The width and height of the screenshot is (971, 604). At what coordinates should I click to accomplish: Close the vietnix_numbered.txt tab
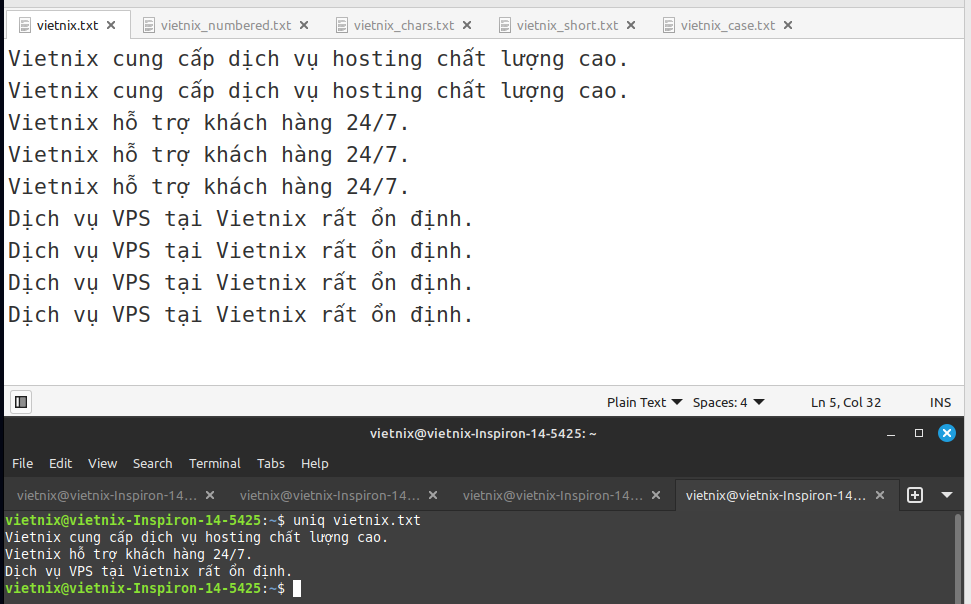304,25
